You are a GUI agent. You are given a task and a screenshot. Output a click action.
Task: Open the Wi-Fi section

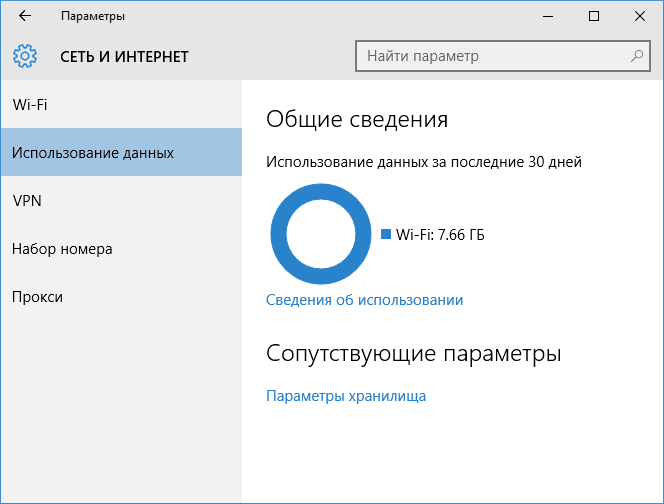[x=121, y=105]
